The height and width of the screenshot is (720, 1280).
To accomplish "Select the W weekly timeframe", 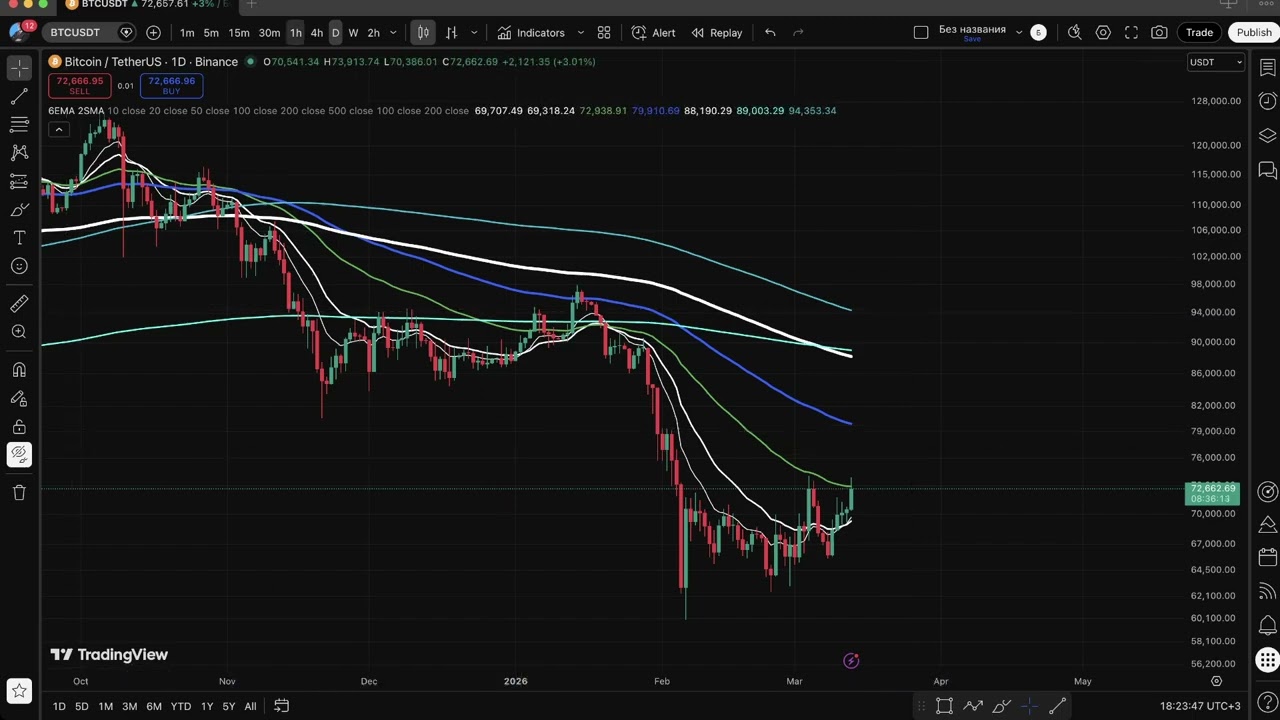I will [353, 33].
